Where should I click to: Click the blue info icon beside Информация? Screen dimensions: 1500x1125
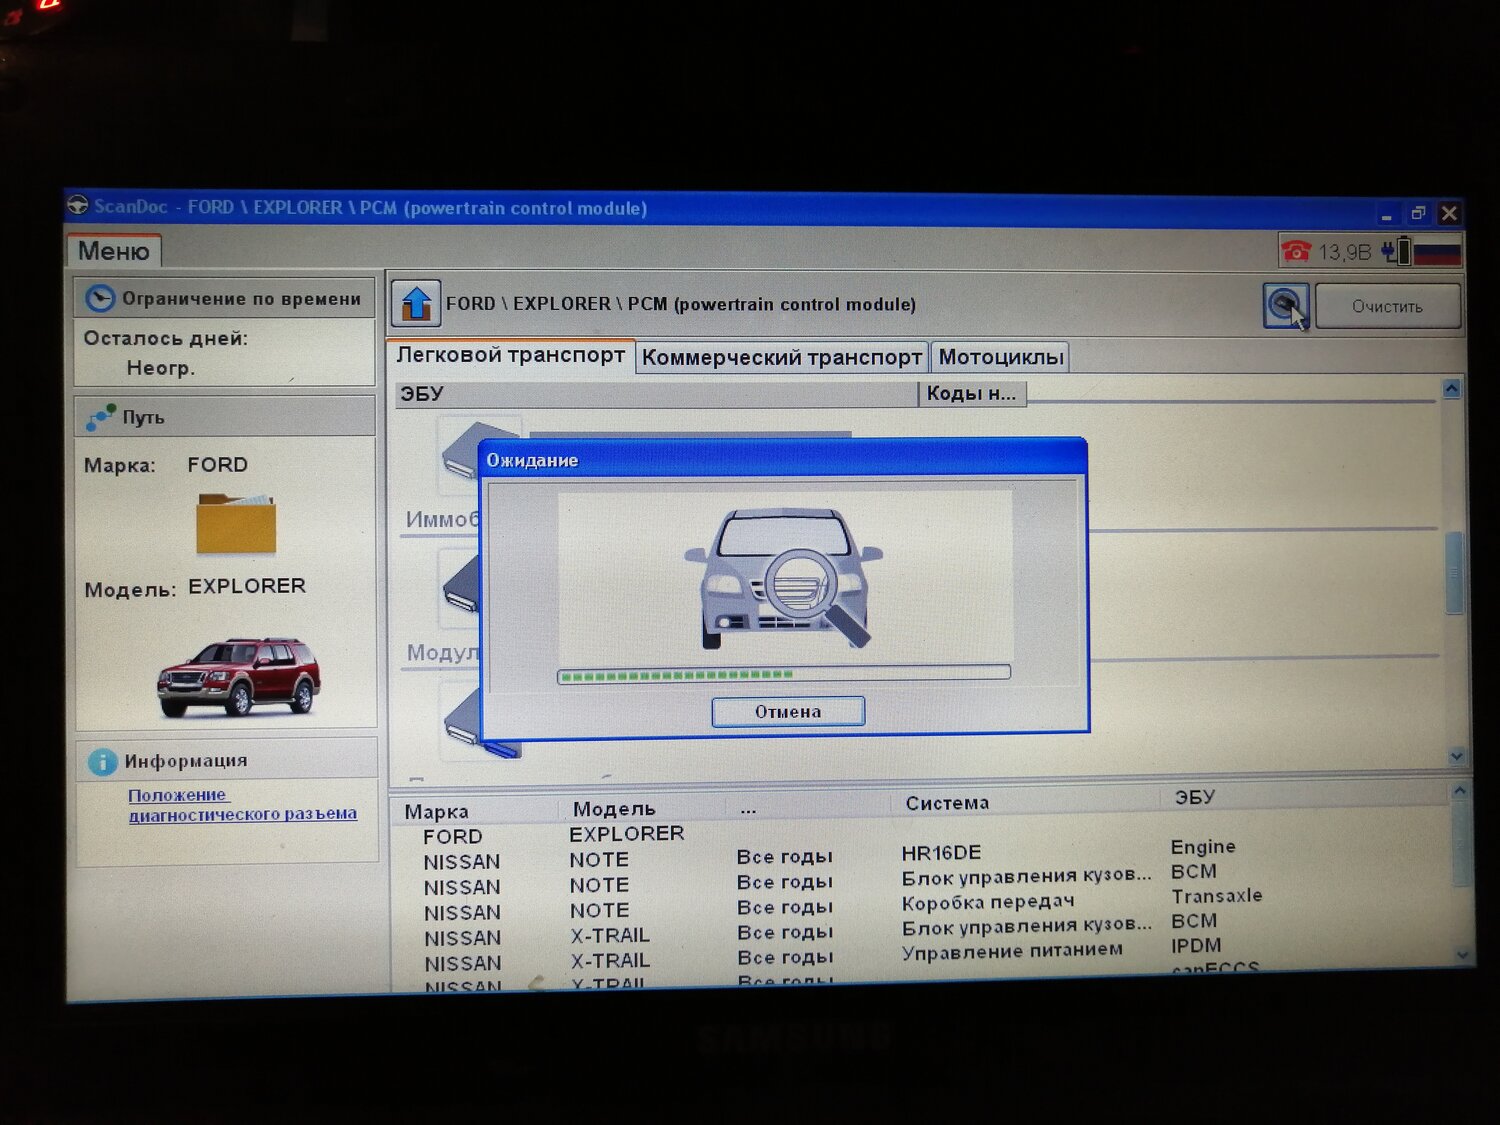pyautogui.click(x=102, y=761)
